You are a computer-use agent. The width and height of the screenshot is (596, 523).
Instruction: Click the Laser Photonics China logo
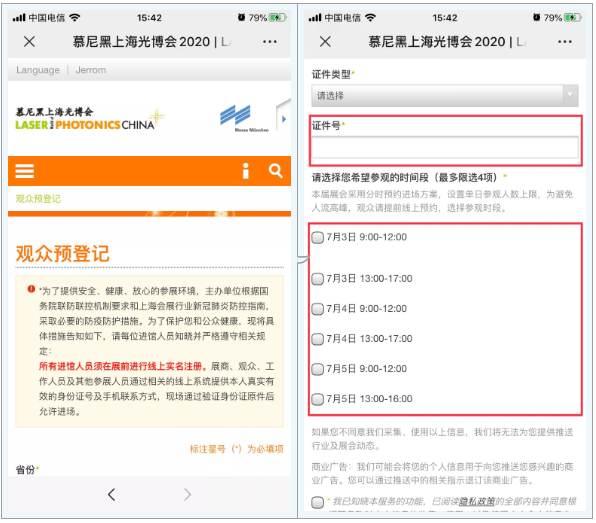click(90, 119)
